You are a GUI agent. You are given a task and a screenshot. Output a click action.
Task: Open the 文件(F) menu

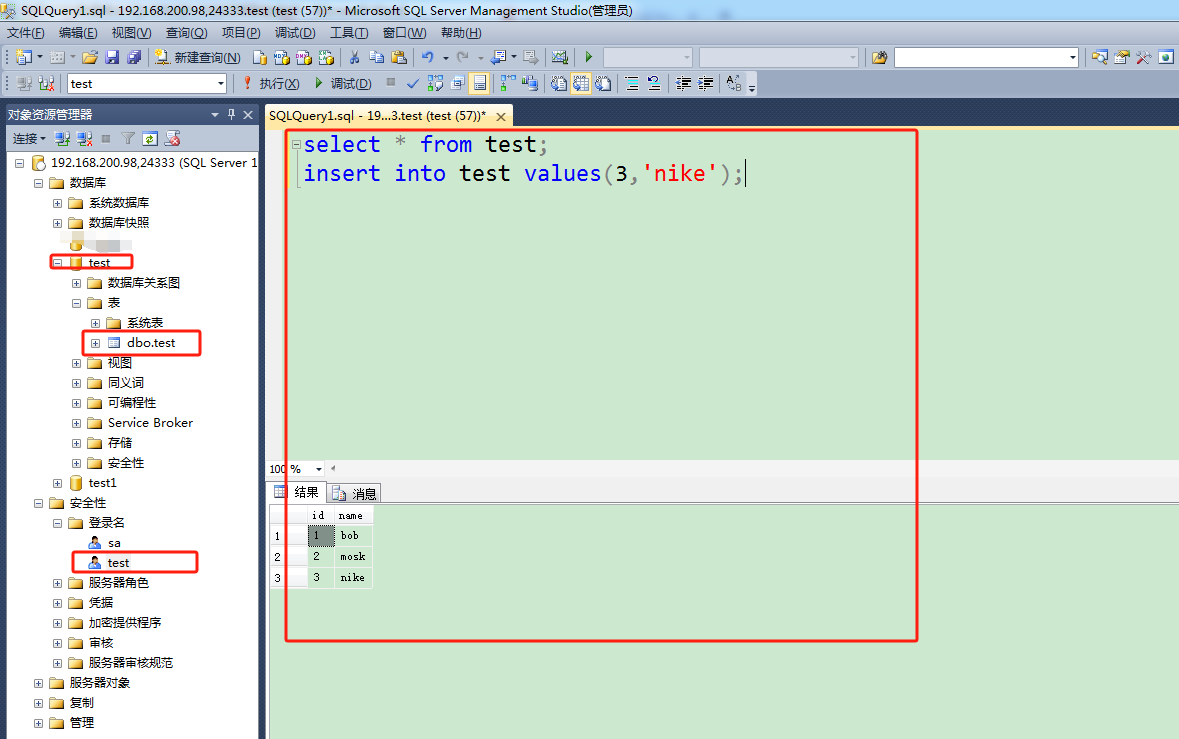(26, 32)
